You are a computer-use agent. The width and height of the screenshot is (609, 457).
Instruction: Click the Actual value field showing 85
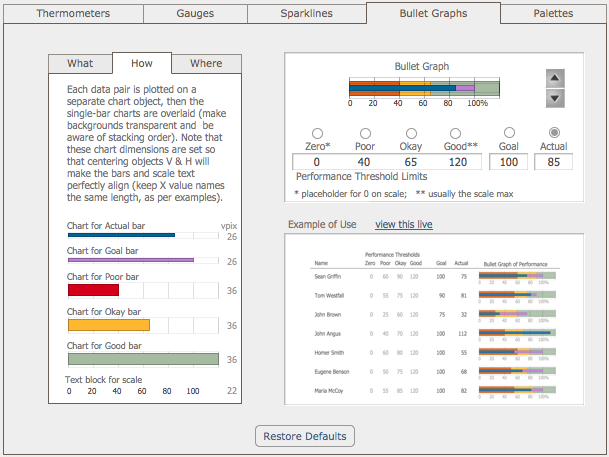tap(553, 162)
